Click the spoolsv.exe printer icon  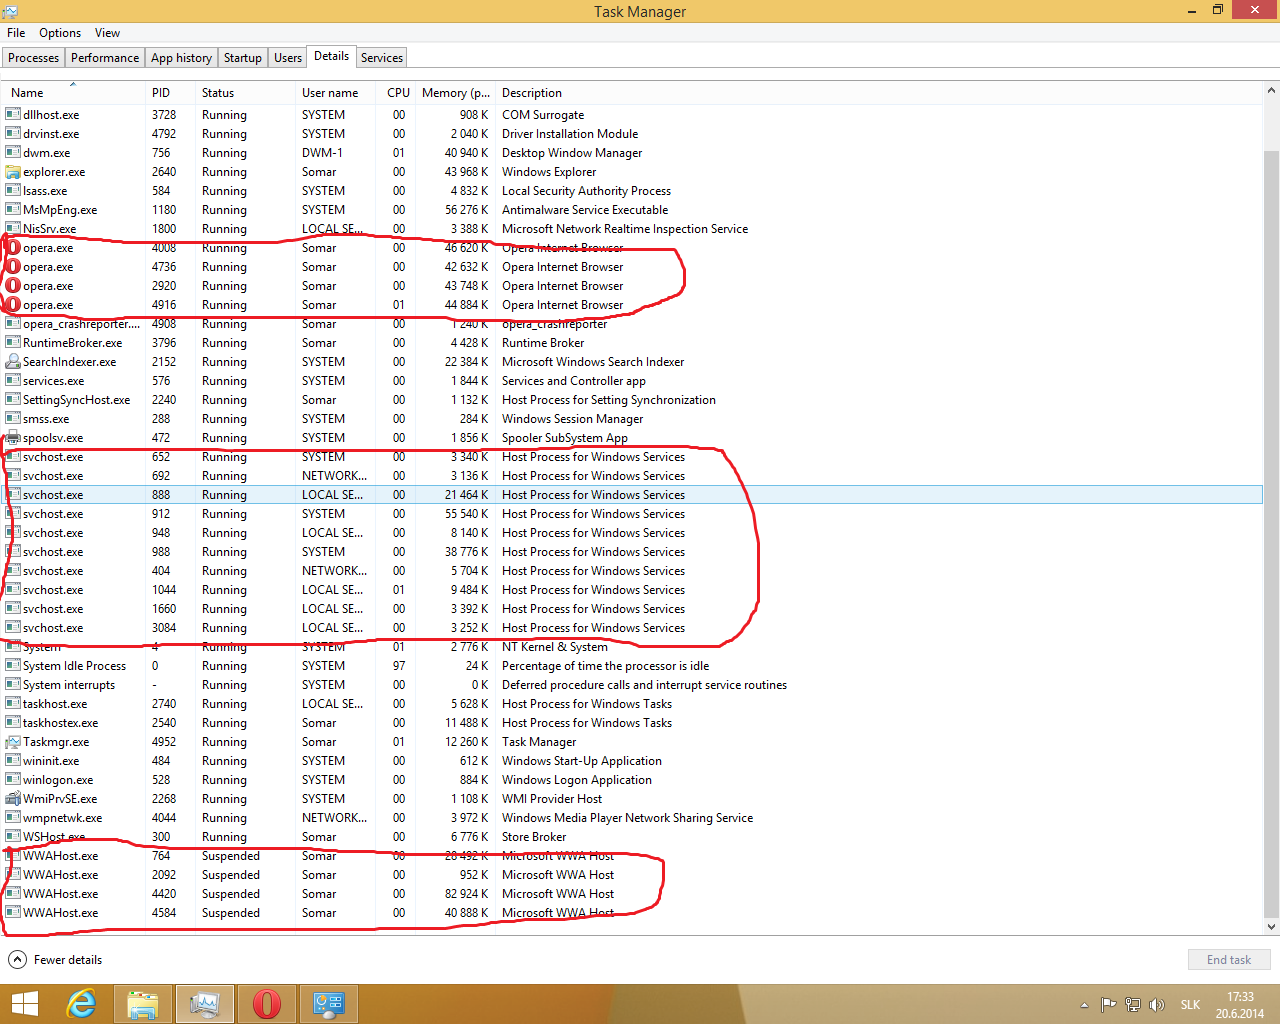point(13,438)
